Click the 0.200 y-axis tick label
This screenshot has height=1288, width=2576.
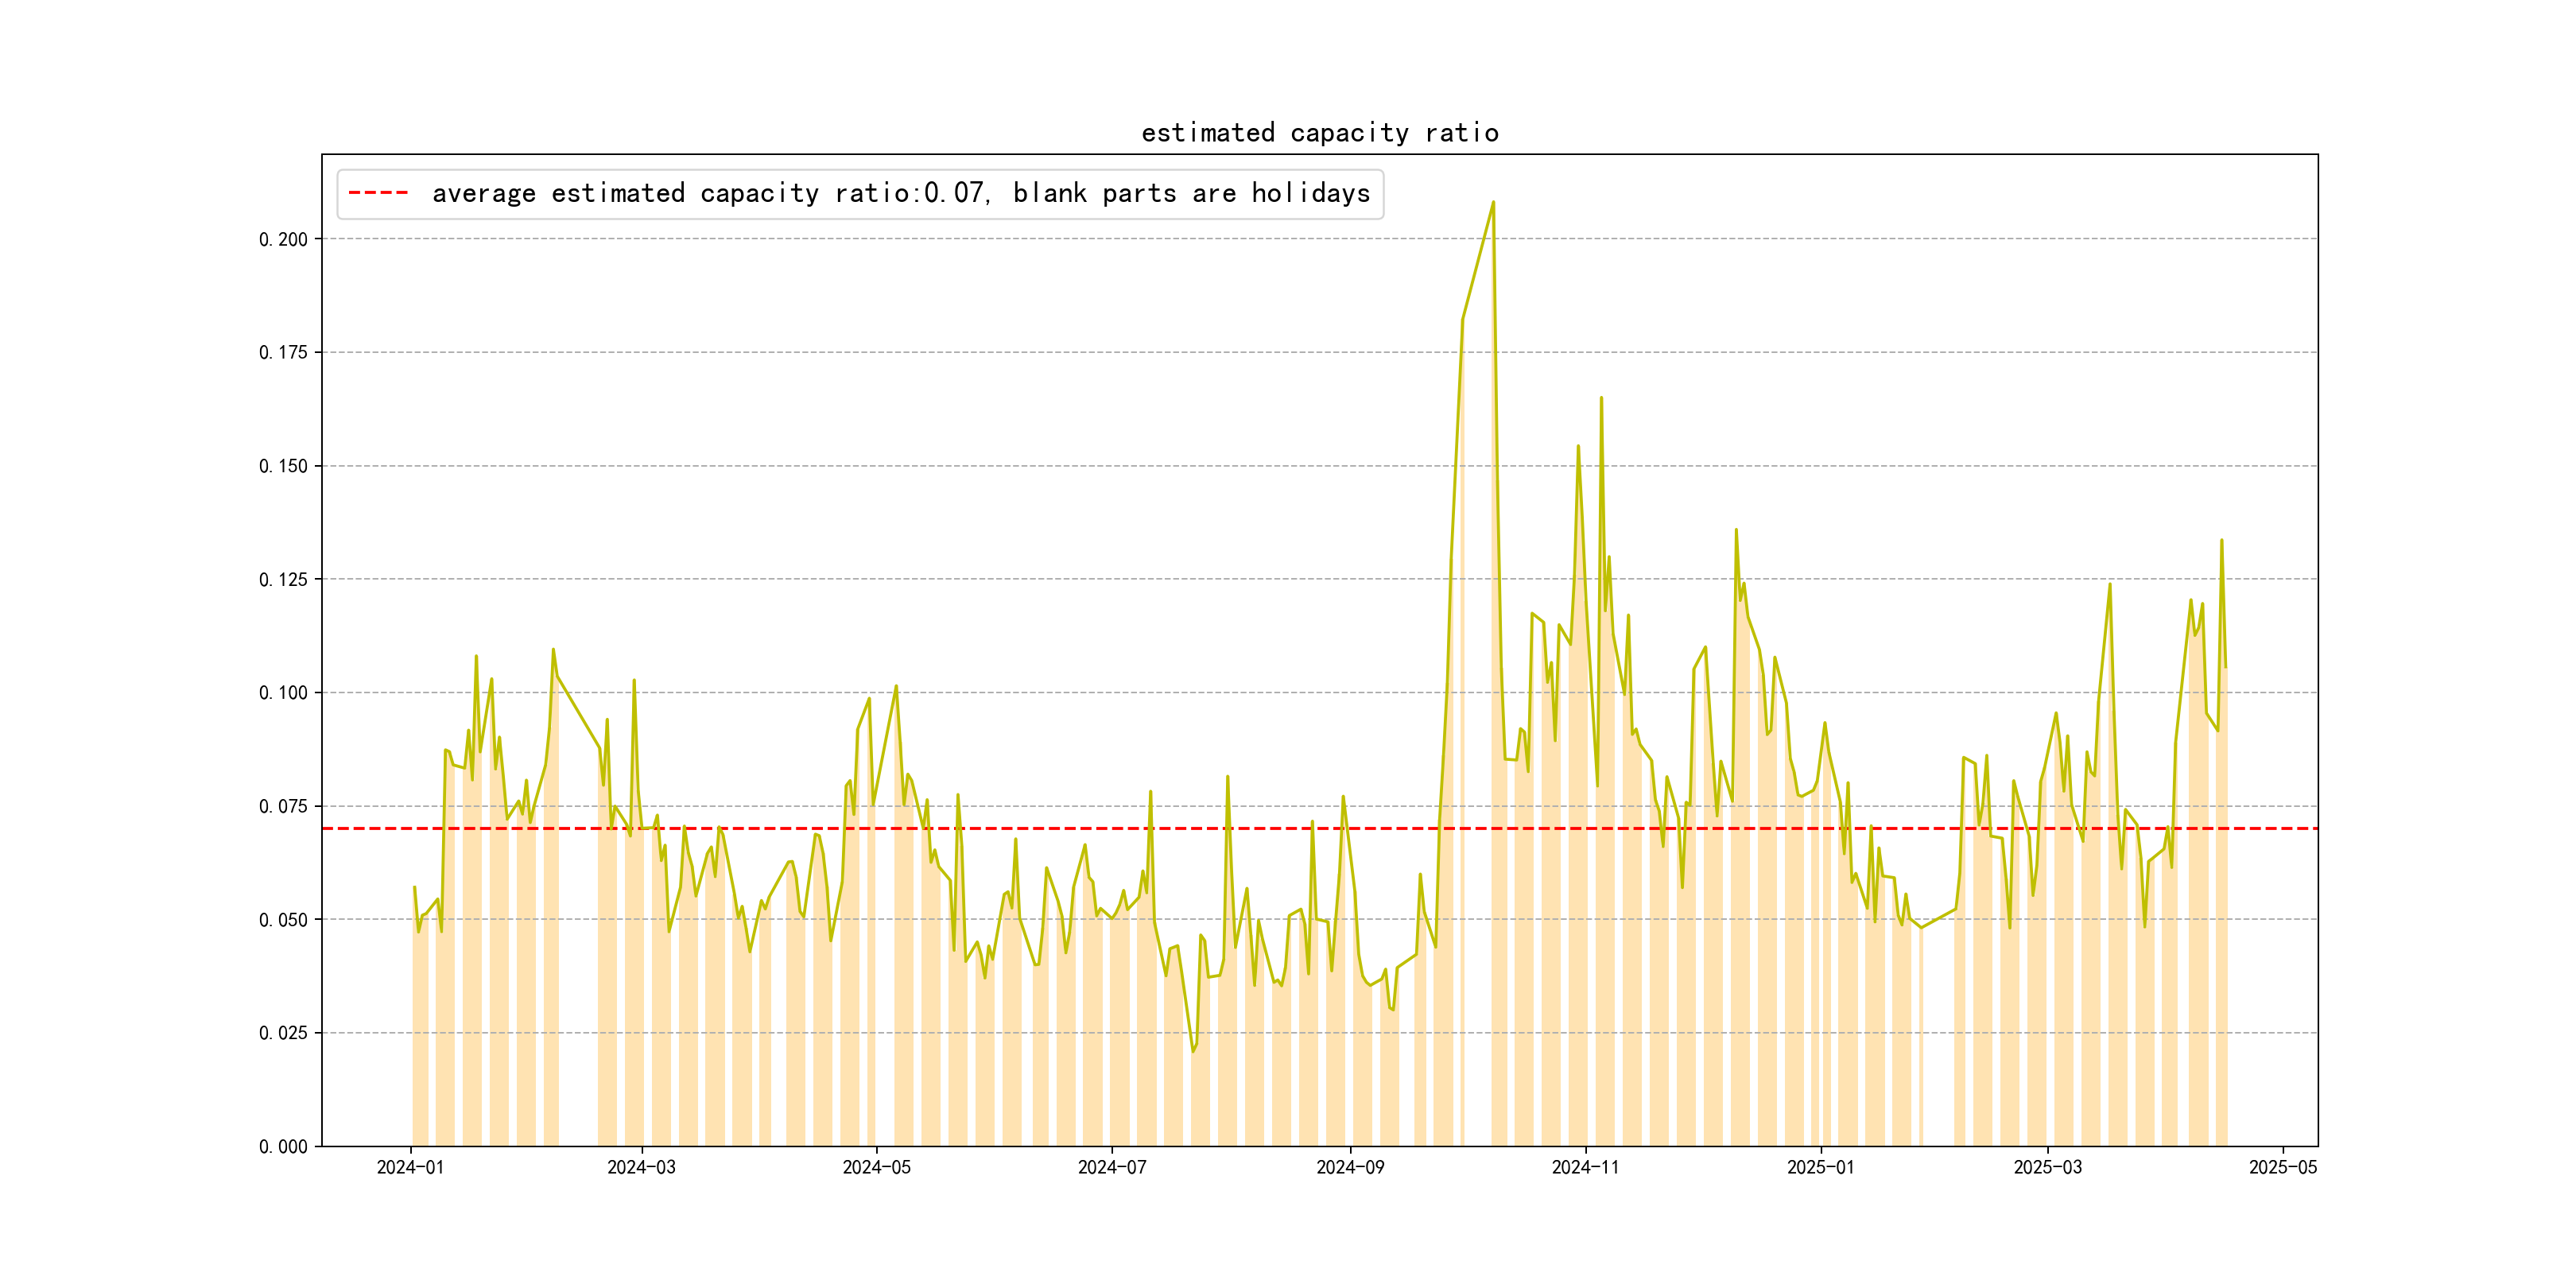pyautogui.click(x=283, y=239)
